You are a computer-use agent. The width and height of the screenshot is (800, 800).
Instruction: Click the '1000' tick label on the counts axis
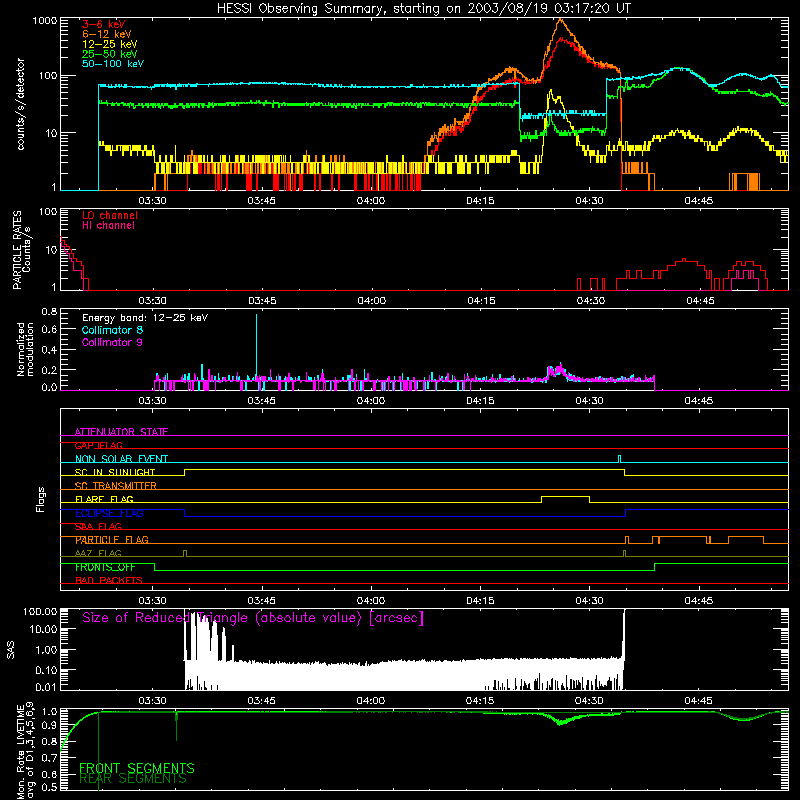[x=44, y=21]
